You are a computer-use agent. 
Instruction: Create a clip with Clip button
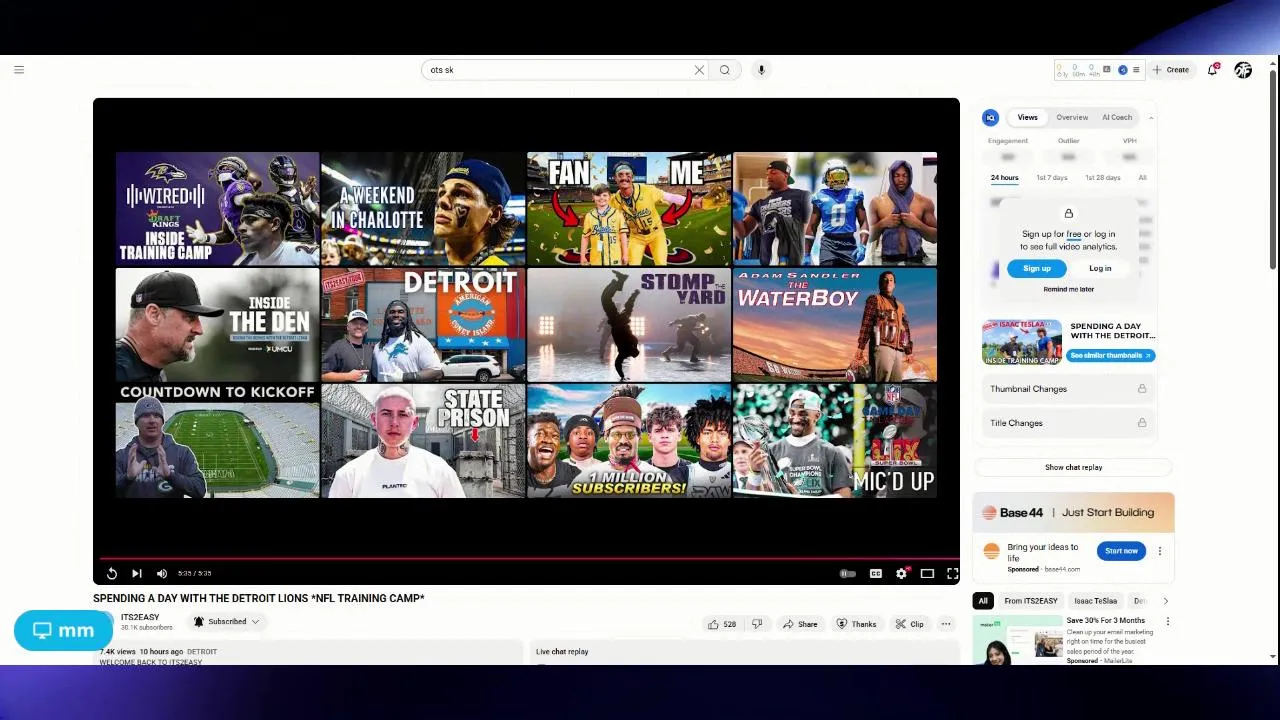point(910,624)
